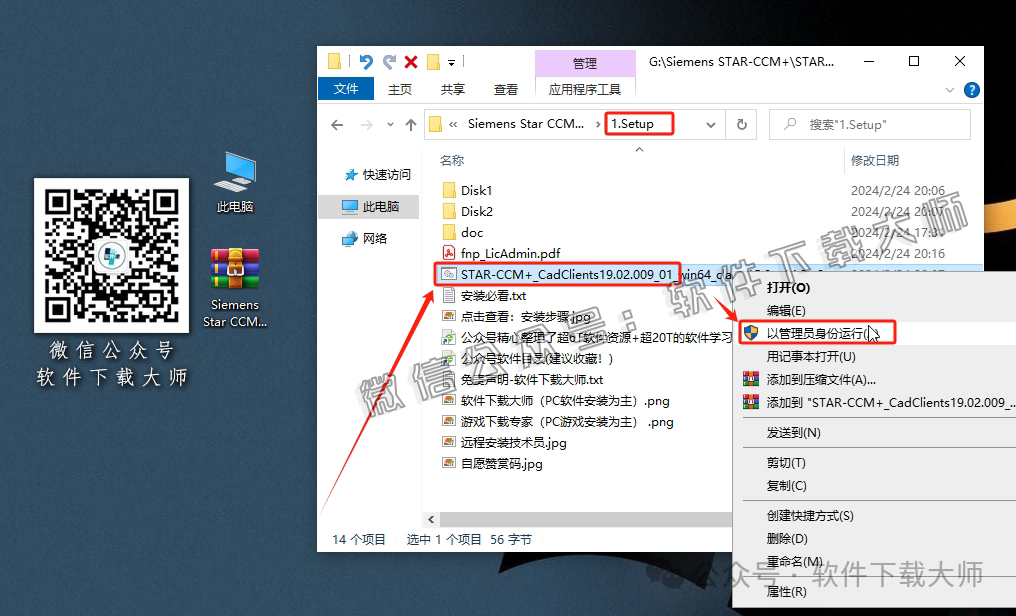Click the ribbon collapse chevron near the Help icon
Screen dimensions: 1016x616
(950, 89)
